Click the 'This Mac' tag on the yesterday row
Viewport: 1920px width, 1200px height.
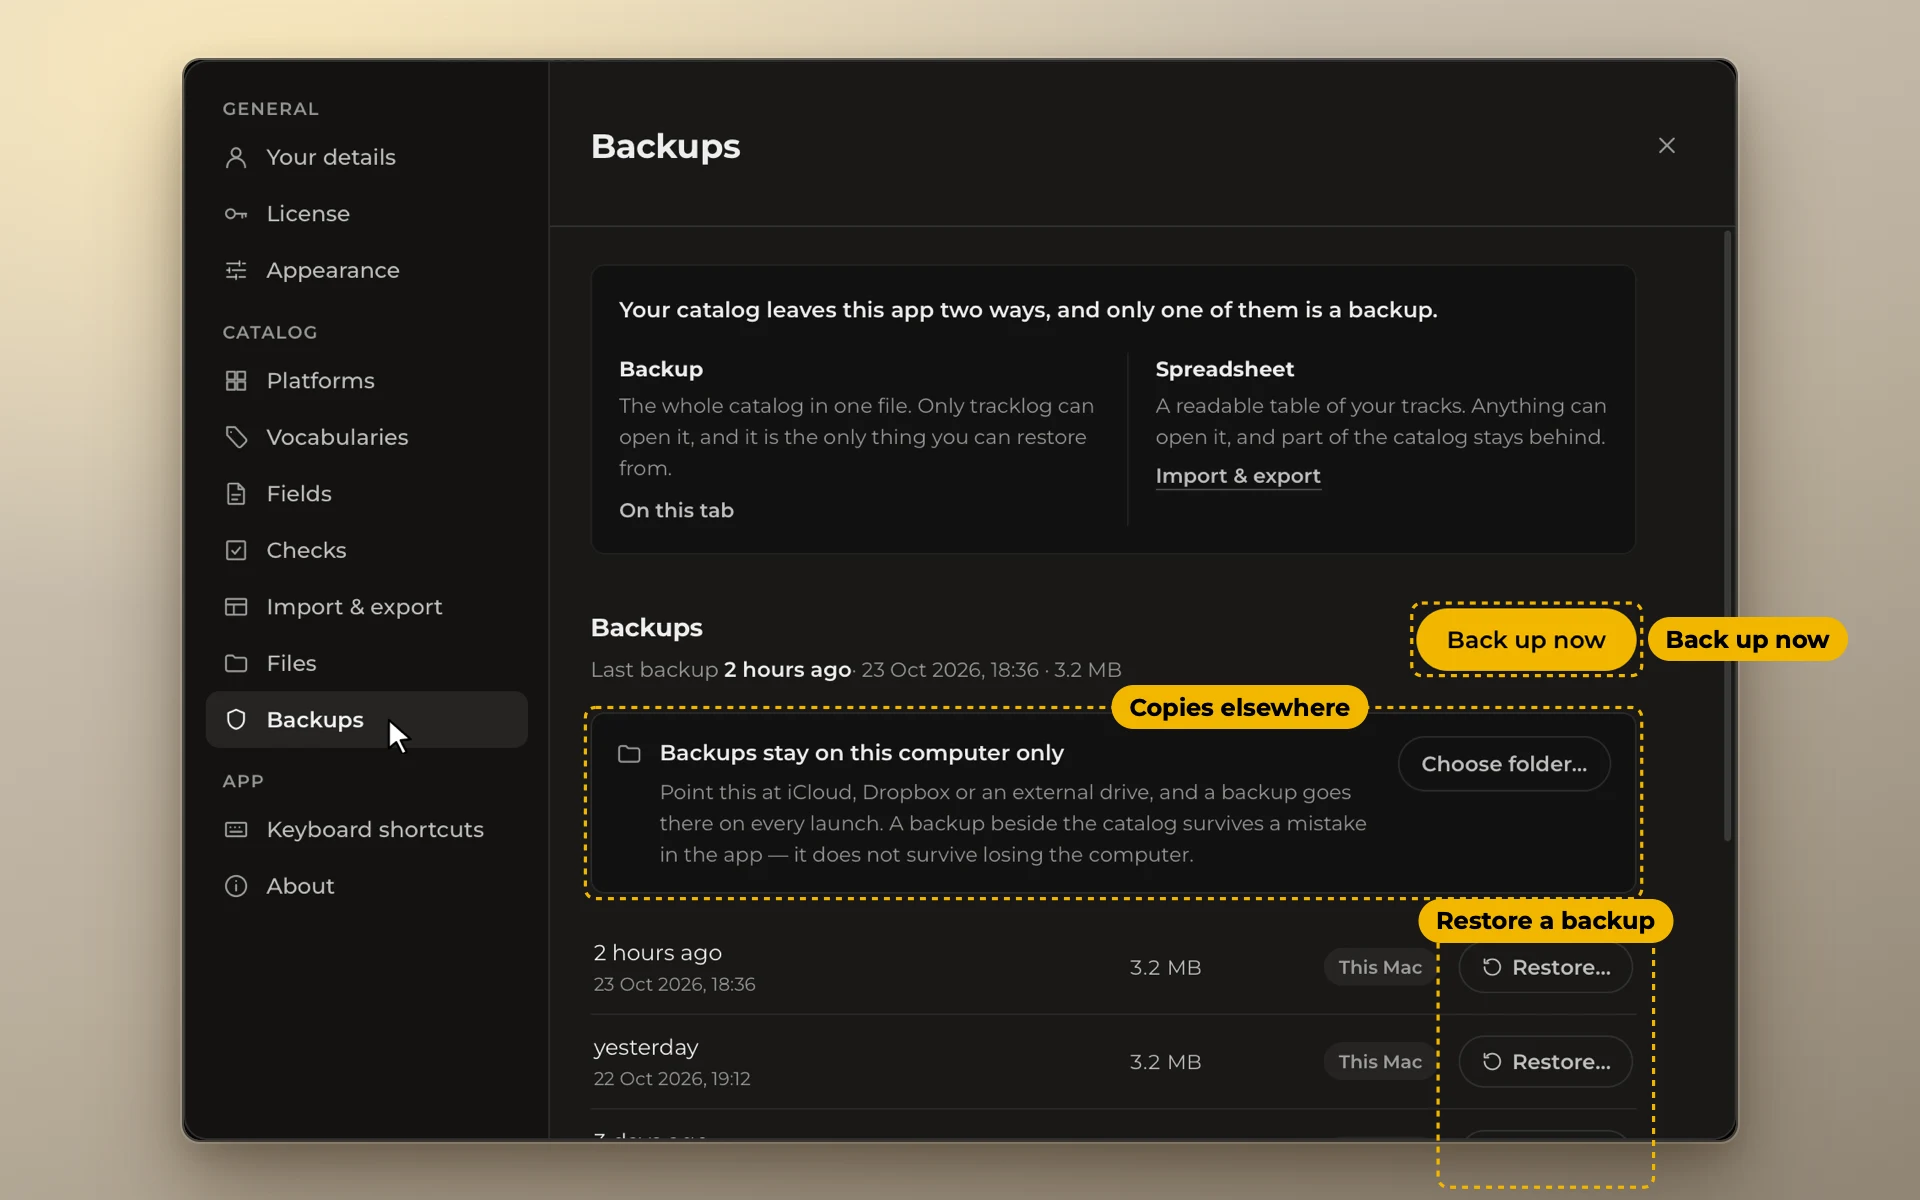pyautogui.click(x=1380, y=1061)
